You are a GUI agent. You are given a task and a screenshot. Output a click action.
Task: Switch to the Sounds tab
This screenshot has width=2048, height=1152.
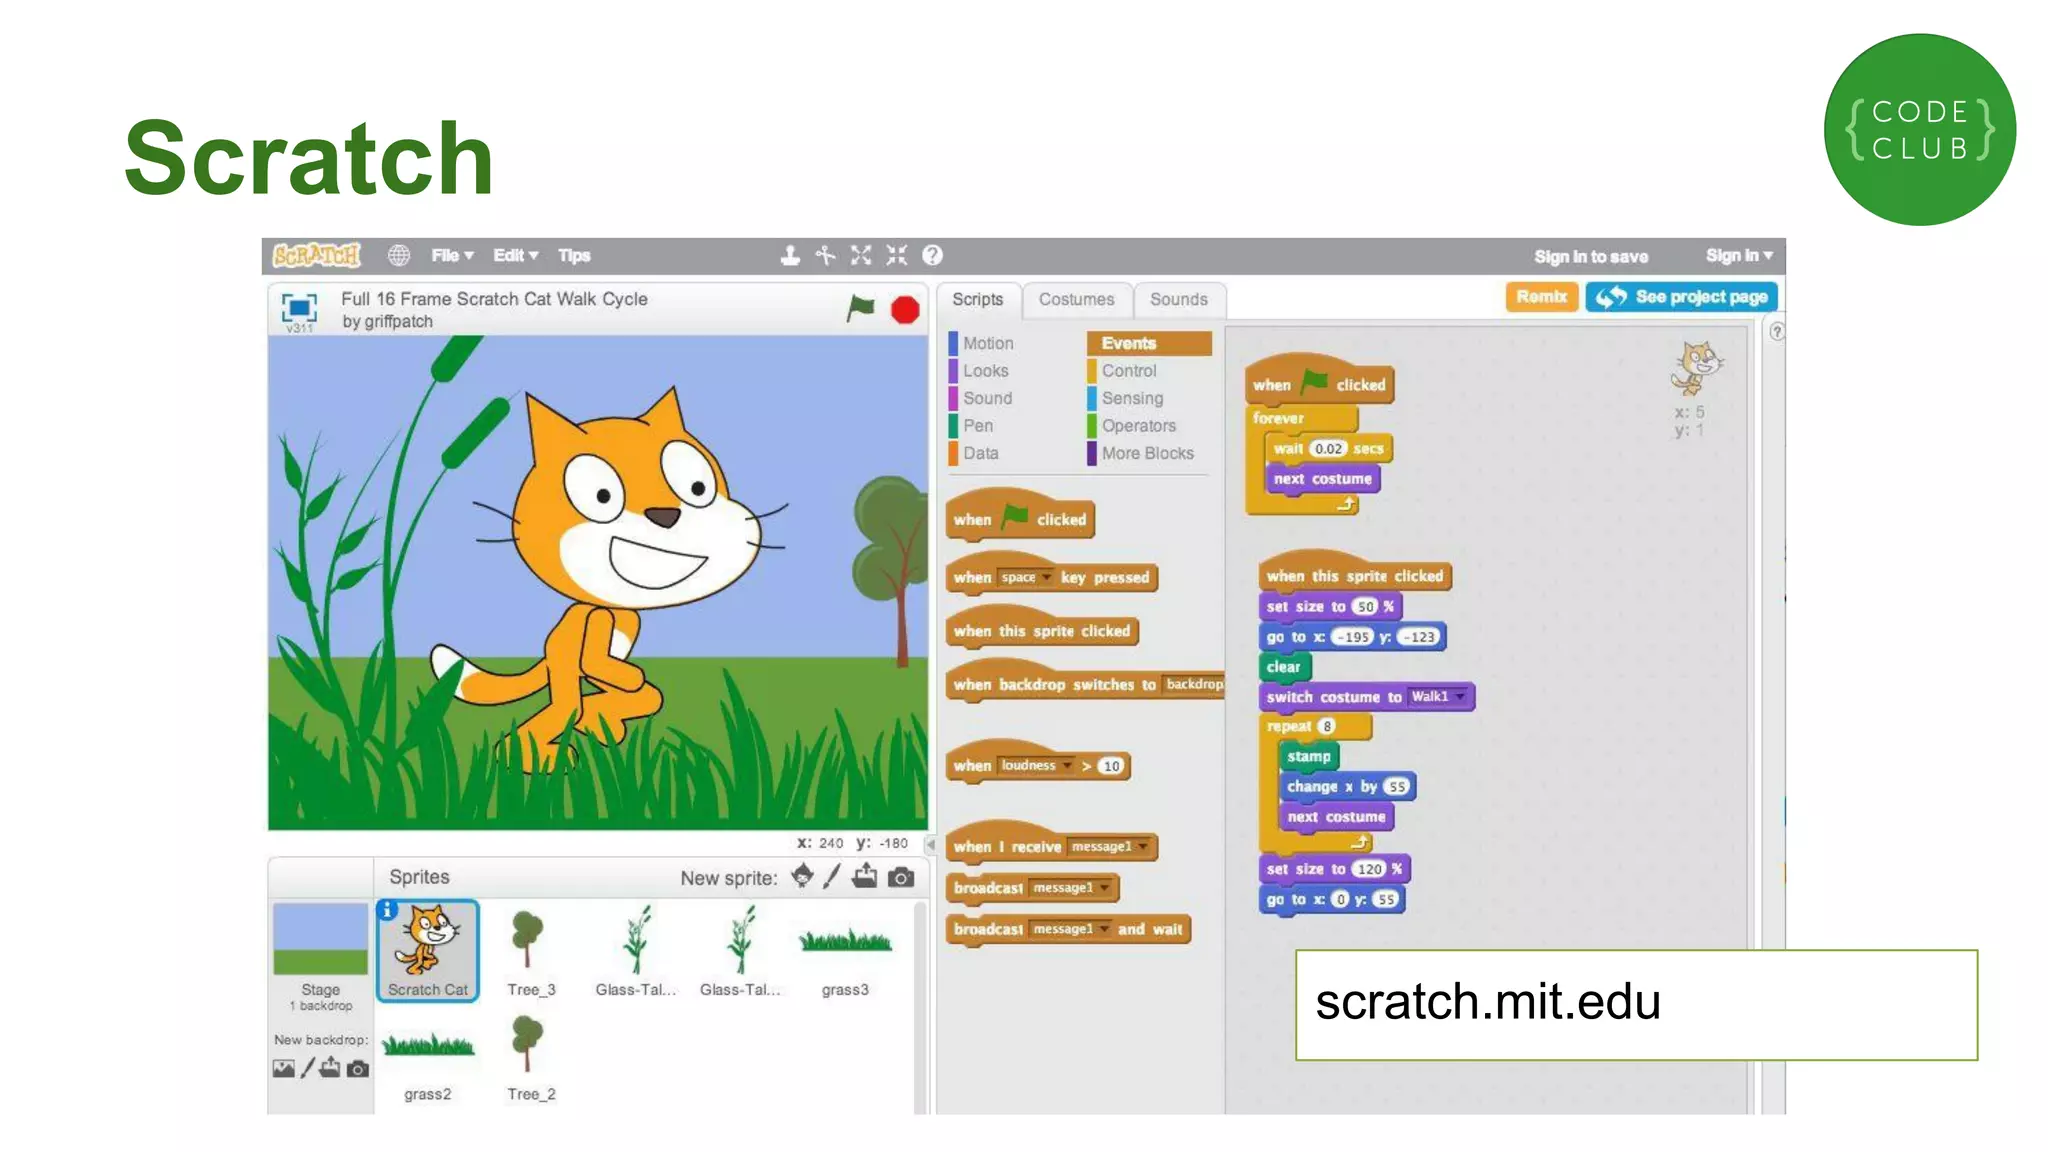1179,300
